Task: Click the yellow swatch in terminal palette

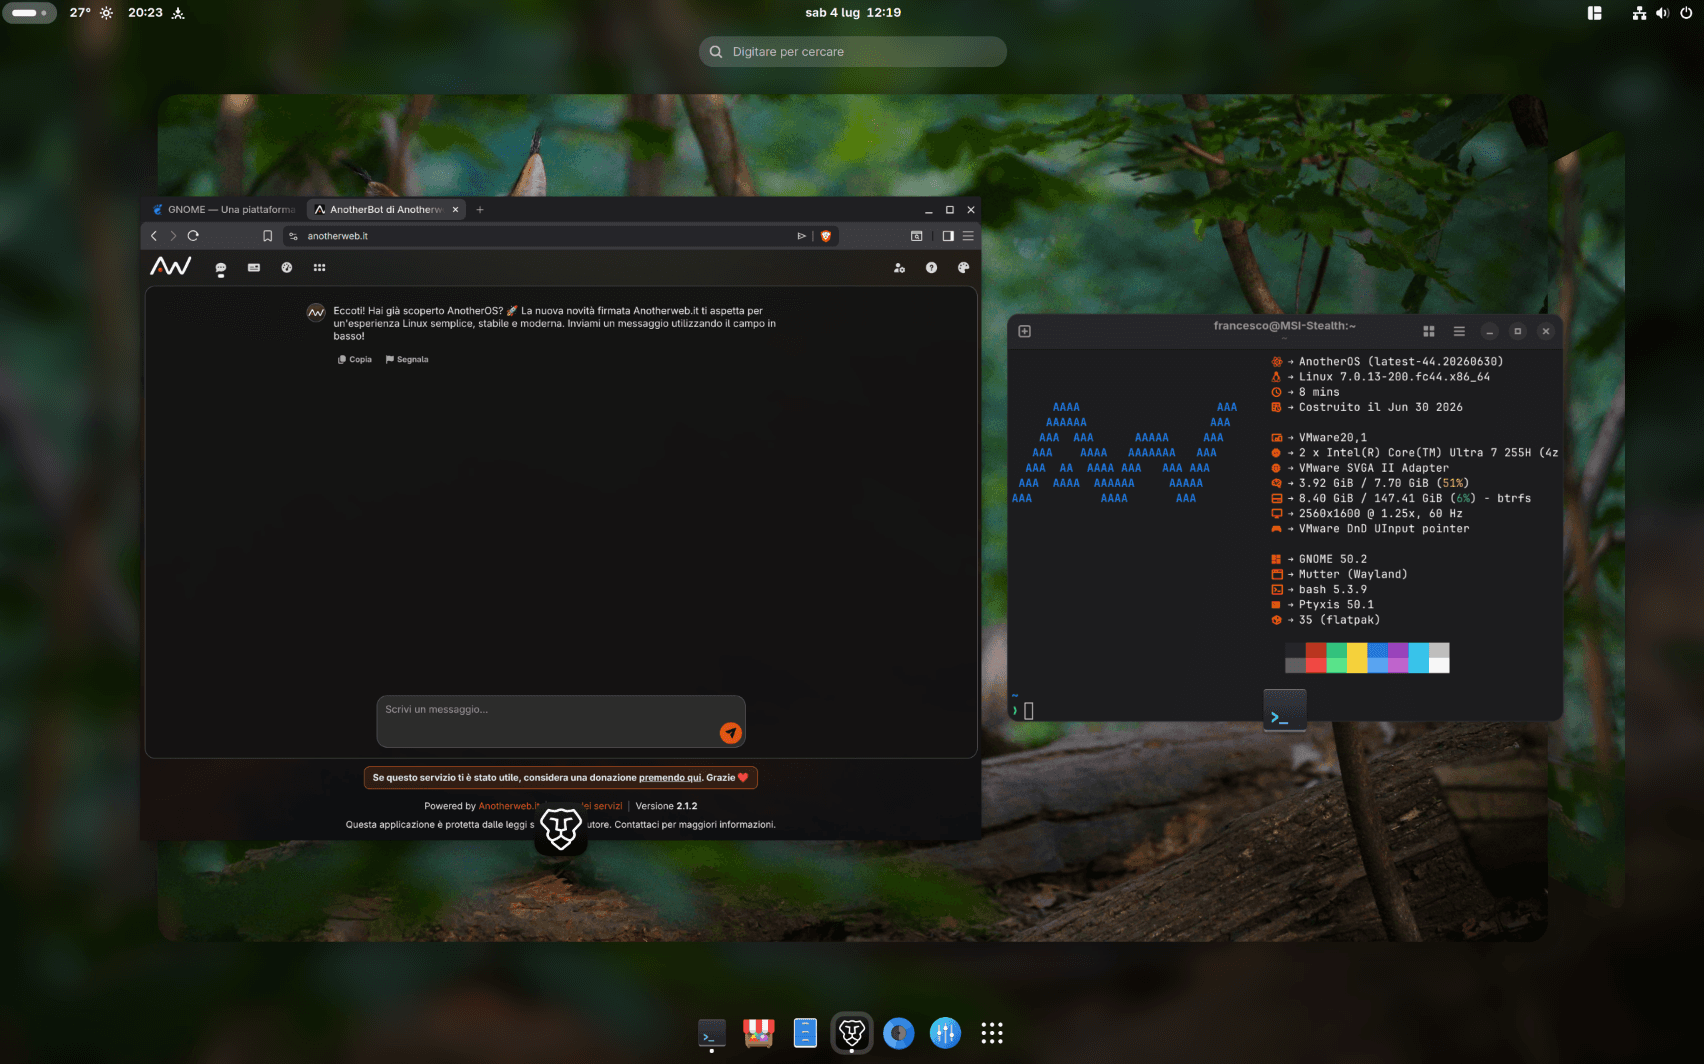Action: point(1357,658)
